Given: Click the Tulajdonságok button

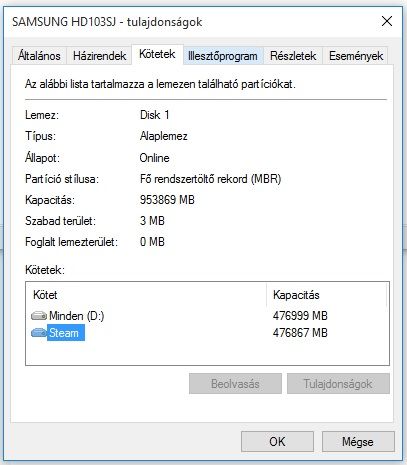Looking at the screenshot, I should 338,384.
